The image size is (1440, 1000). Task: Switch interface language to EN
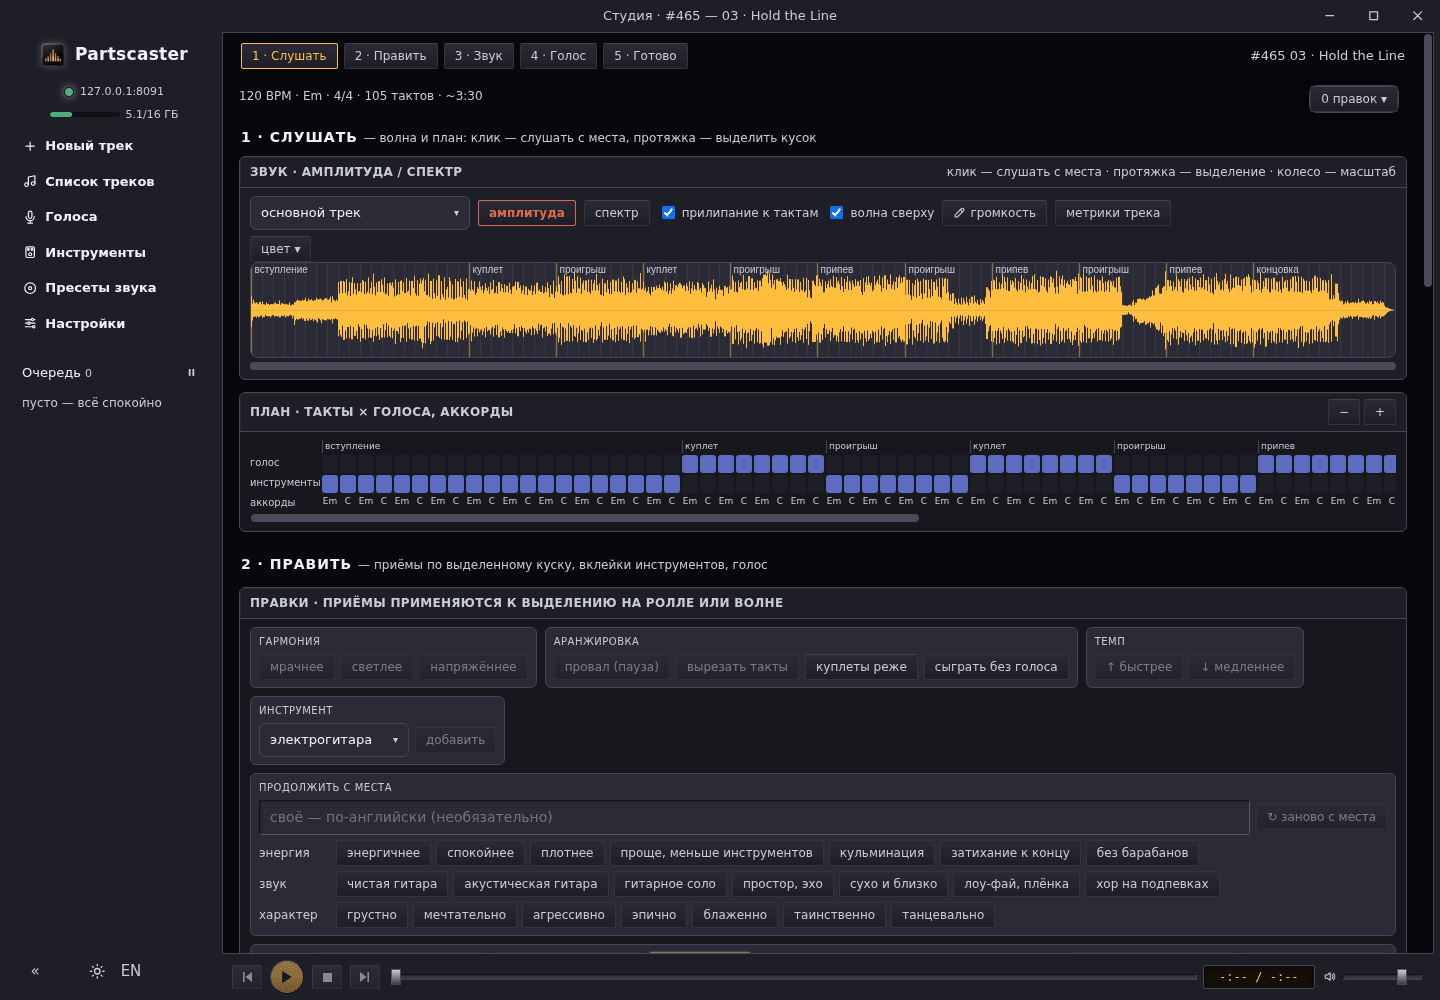[x=131, y=971]
